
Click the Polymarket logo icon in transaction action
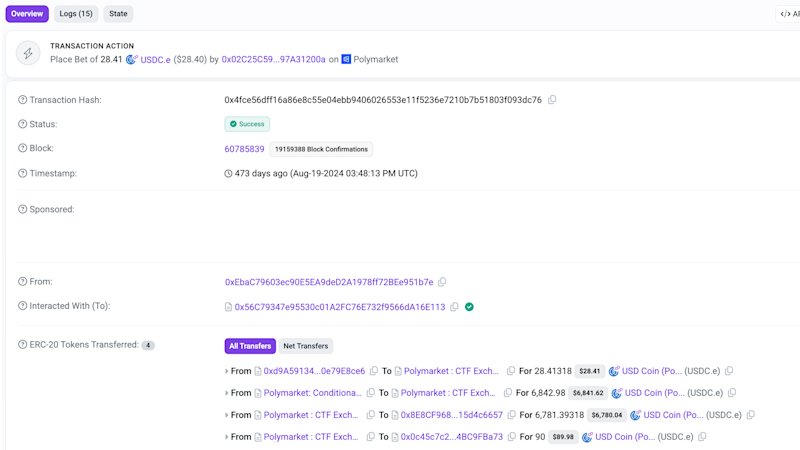point(346,59)
